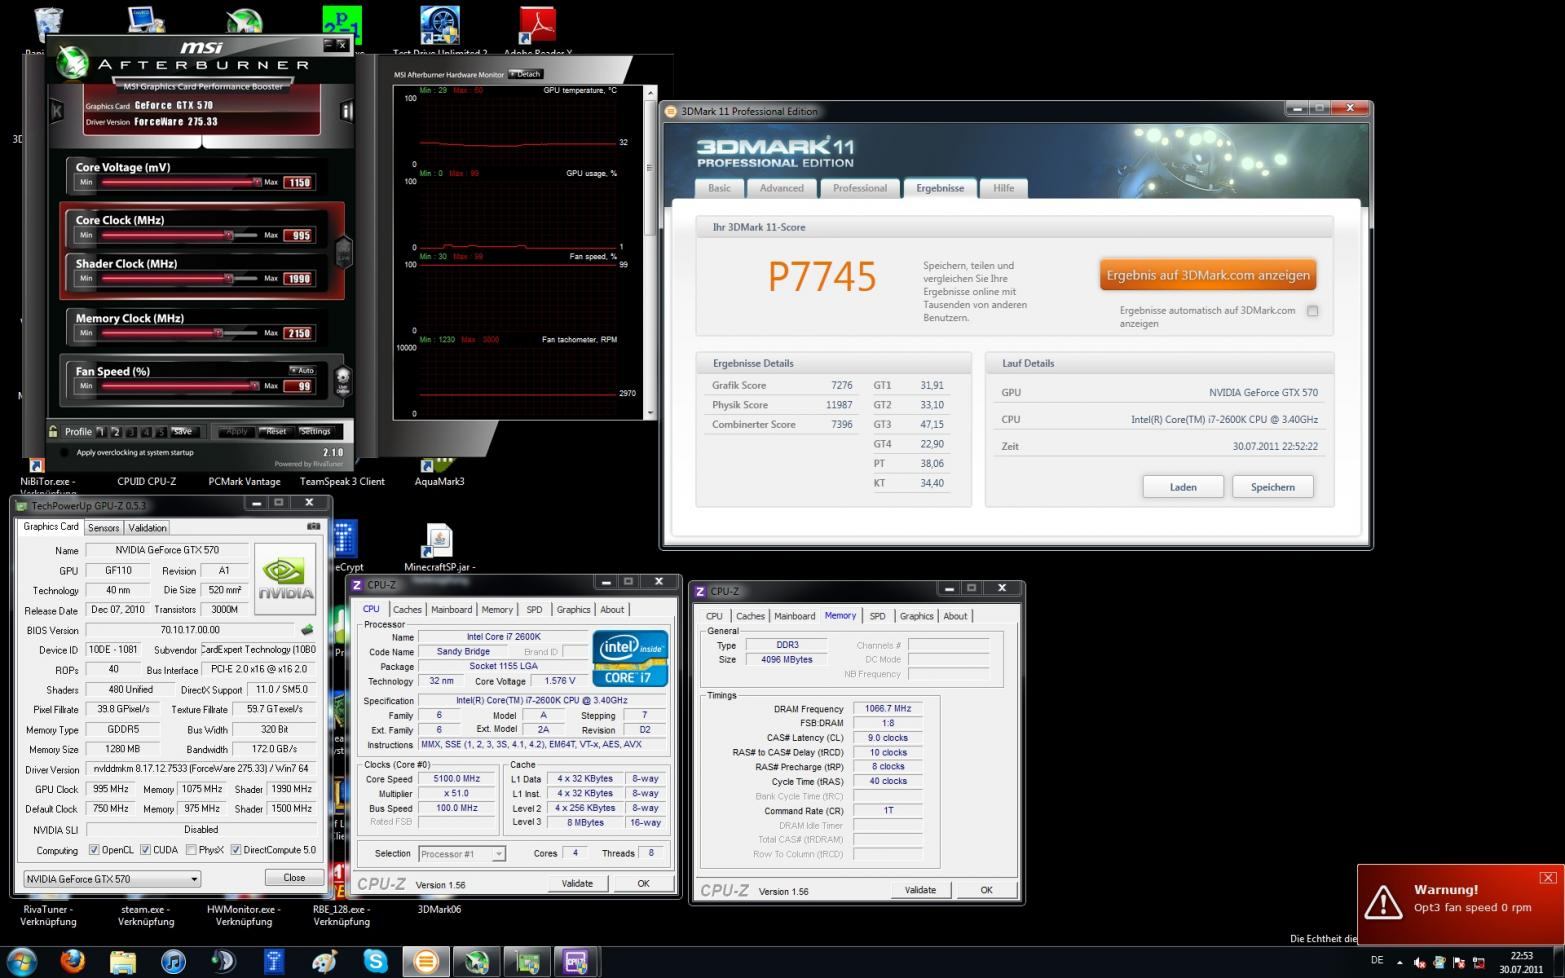Image resolution: width=1565 pixels, height=978 pixels.
Task: Open the Ergebnisse tab in 3DMark 11
Action: pos(940,188)
